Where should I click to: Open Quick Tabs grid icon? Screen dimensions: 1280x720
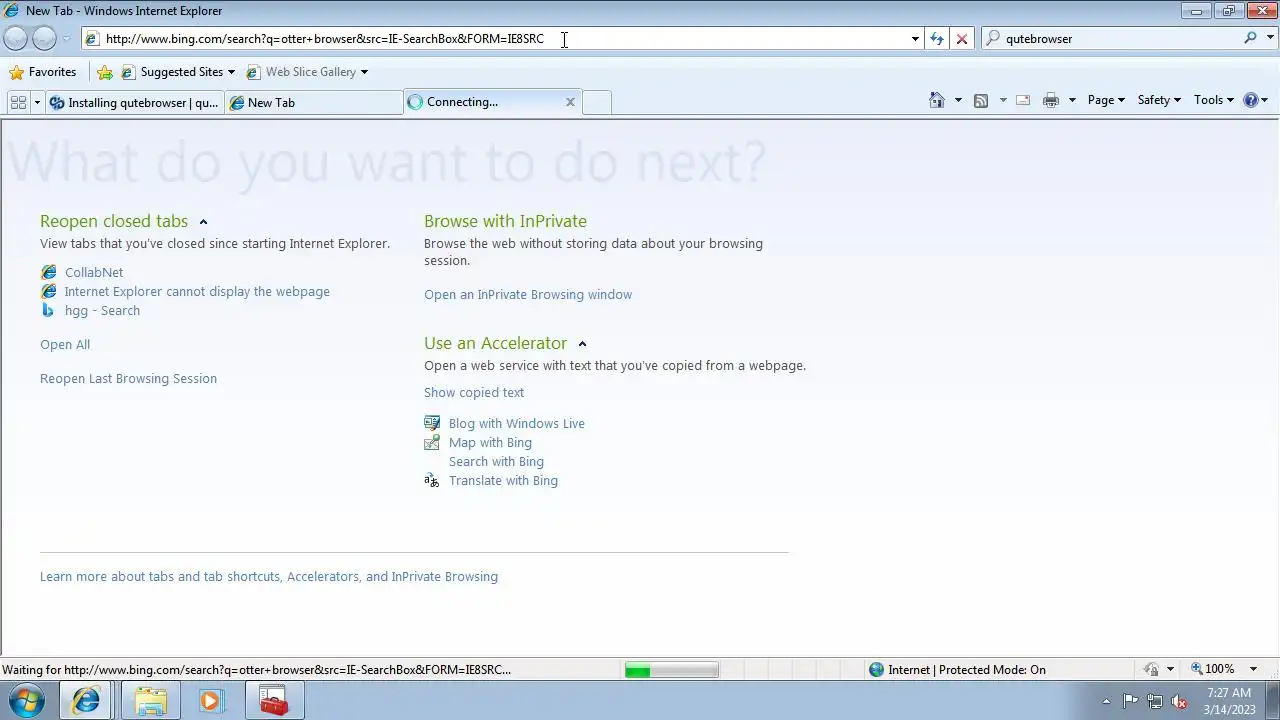pyautogui.click(x=18, y=102)
